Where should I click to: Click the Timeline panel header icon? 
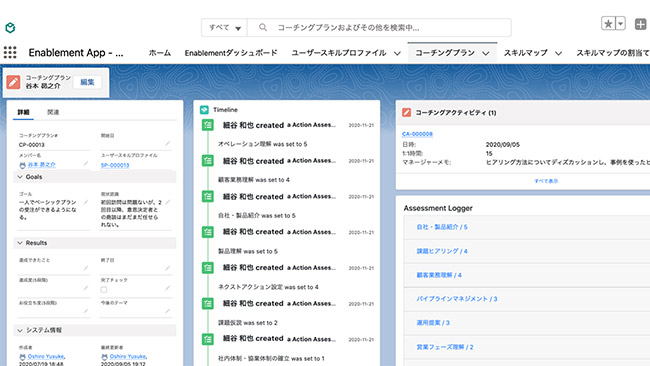coord(204,110)
